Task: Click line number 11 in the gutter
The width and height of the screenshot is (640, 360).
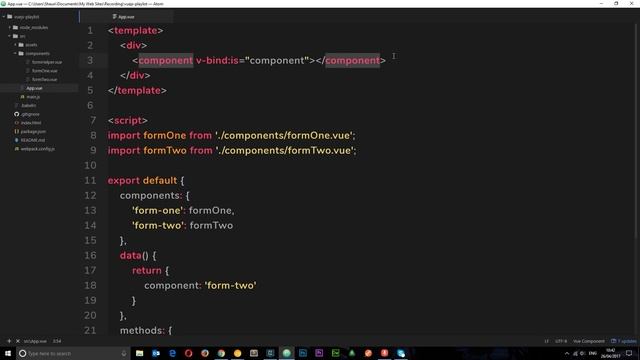Action: pyautogui.click(x=90, y=180)
